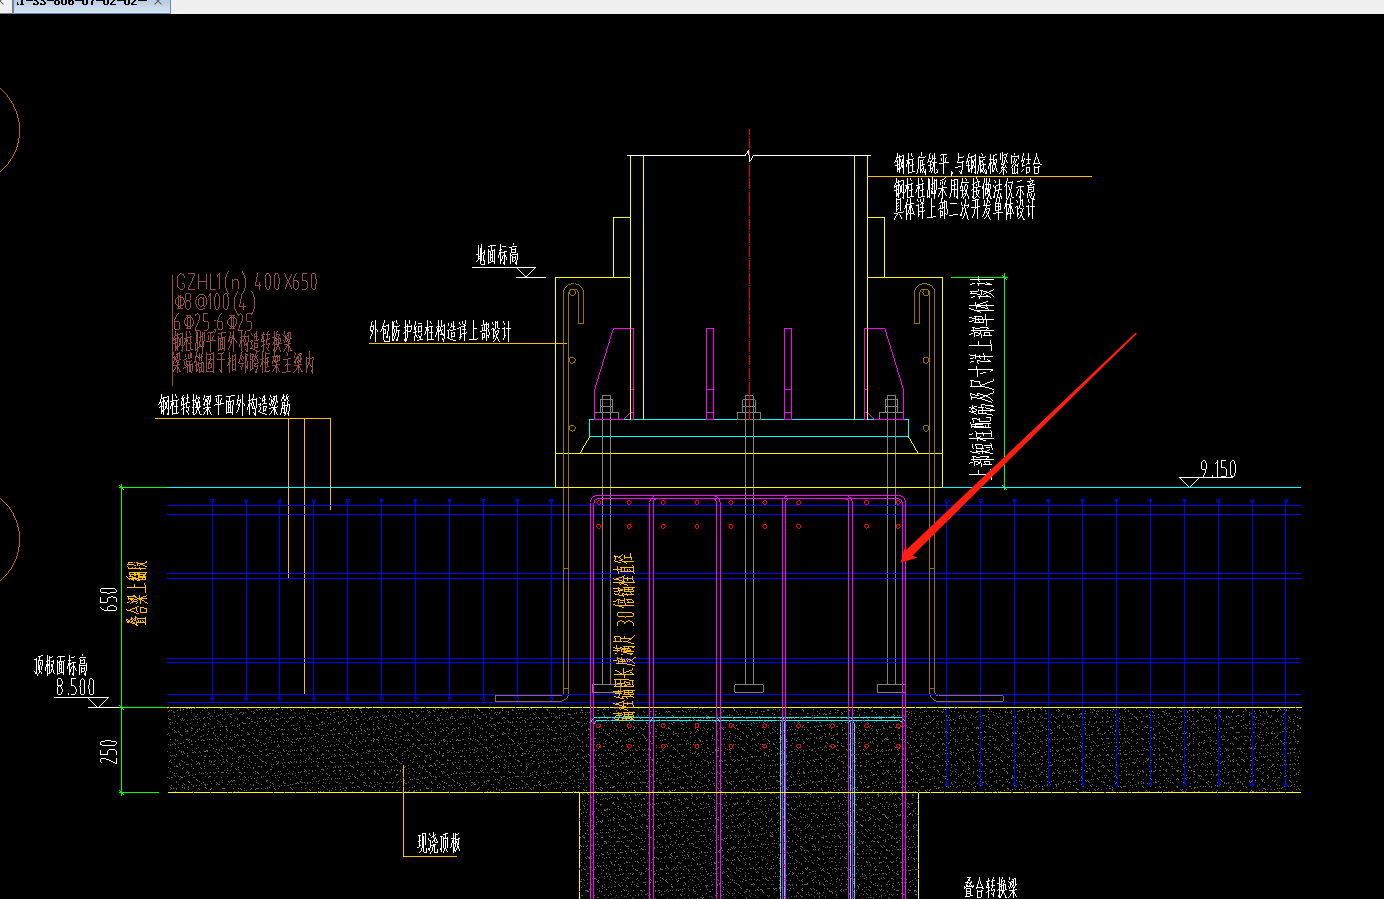Click the note '具体详上部二次开发单体设计'

coord(965,209)
